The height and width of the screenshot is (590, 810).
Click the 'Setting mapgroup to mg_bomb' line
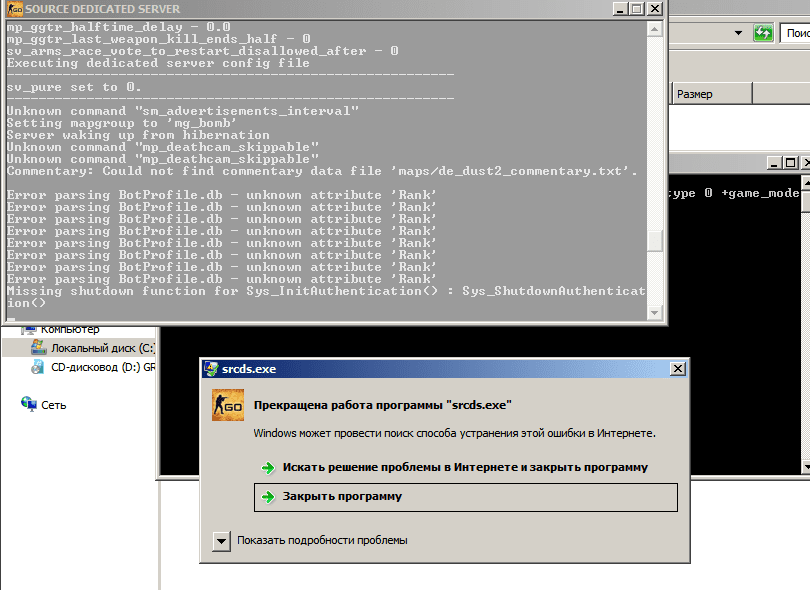click(x=122, y=123)
